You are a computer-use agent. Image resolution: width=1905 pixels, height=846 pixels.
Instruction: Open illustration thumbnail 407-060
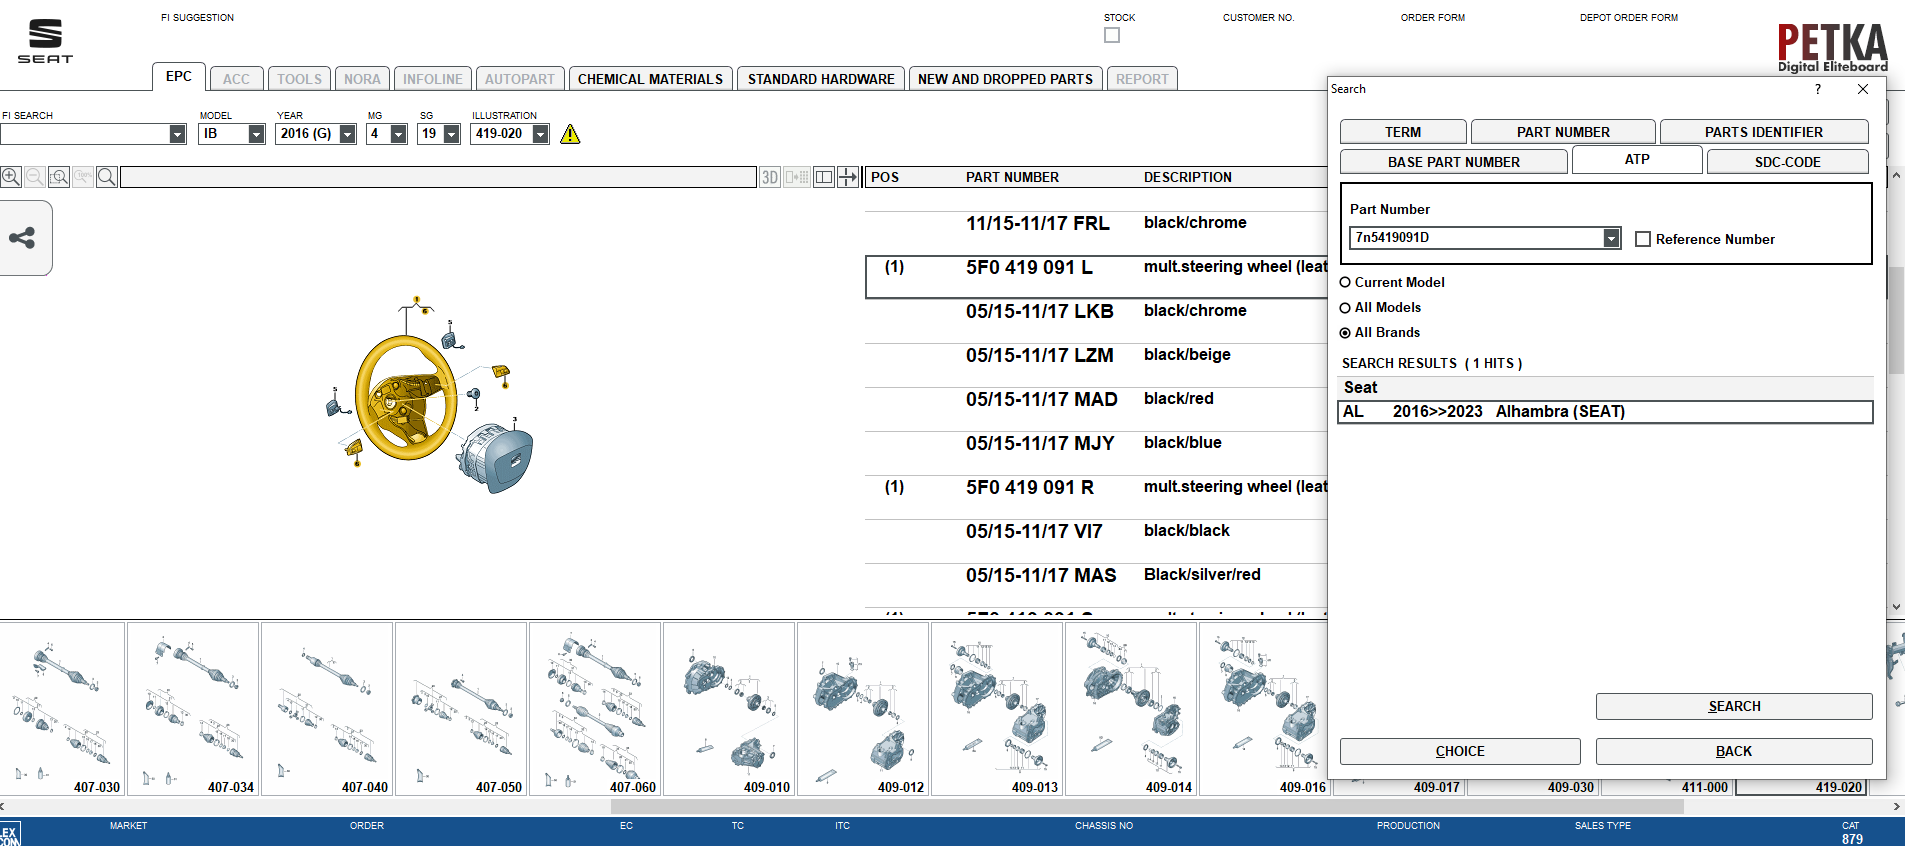(595, 709)
